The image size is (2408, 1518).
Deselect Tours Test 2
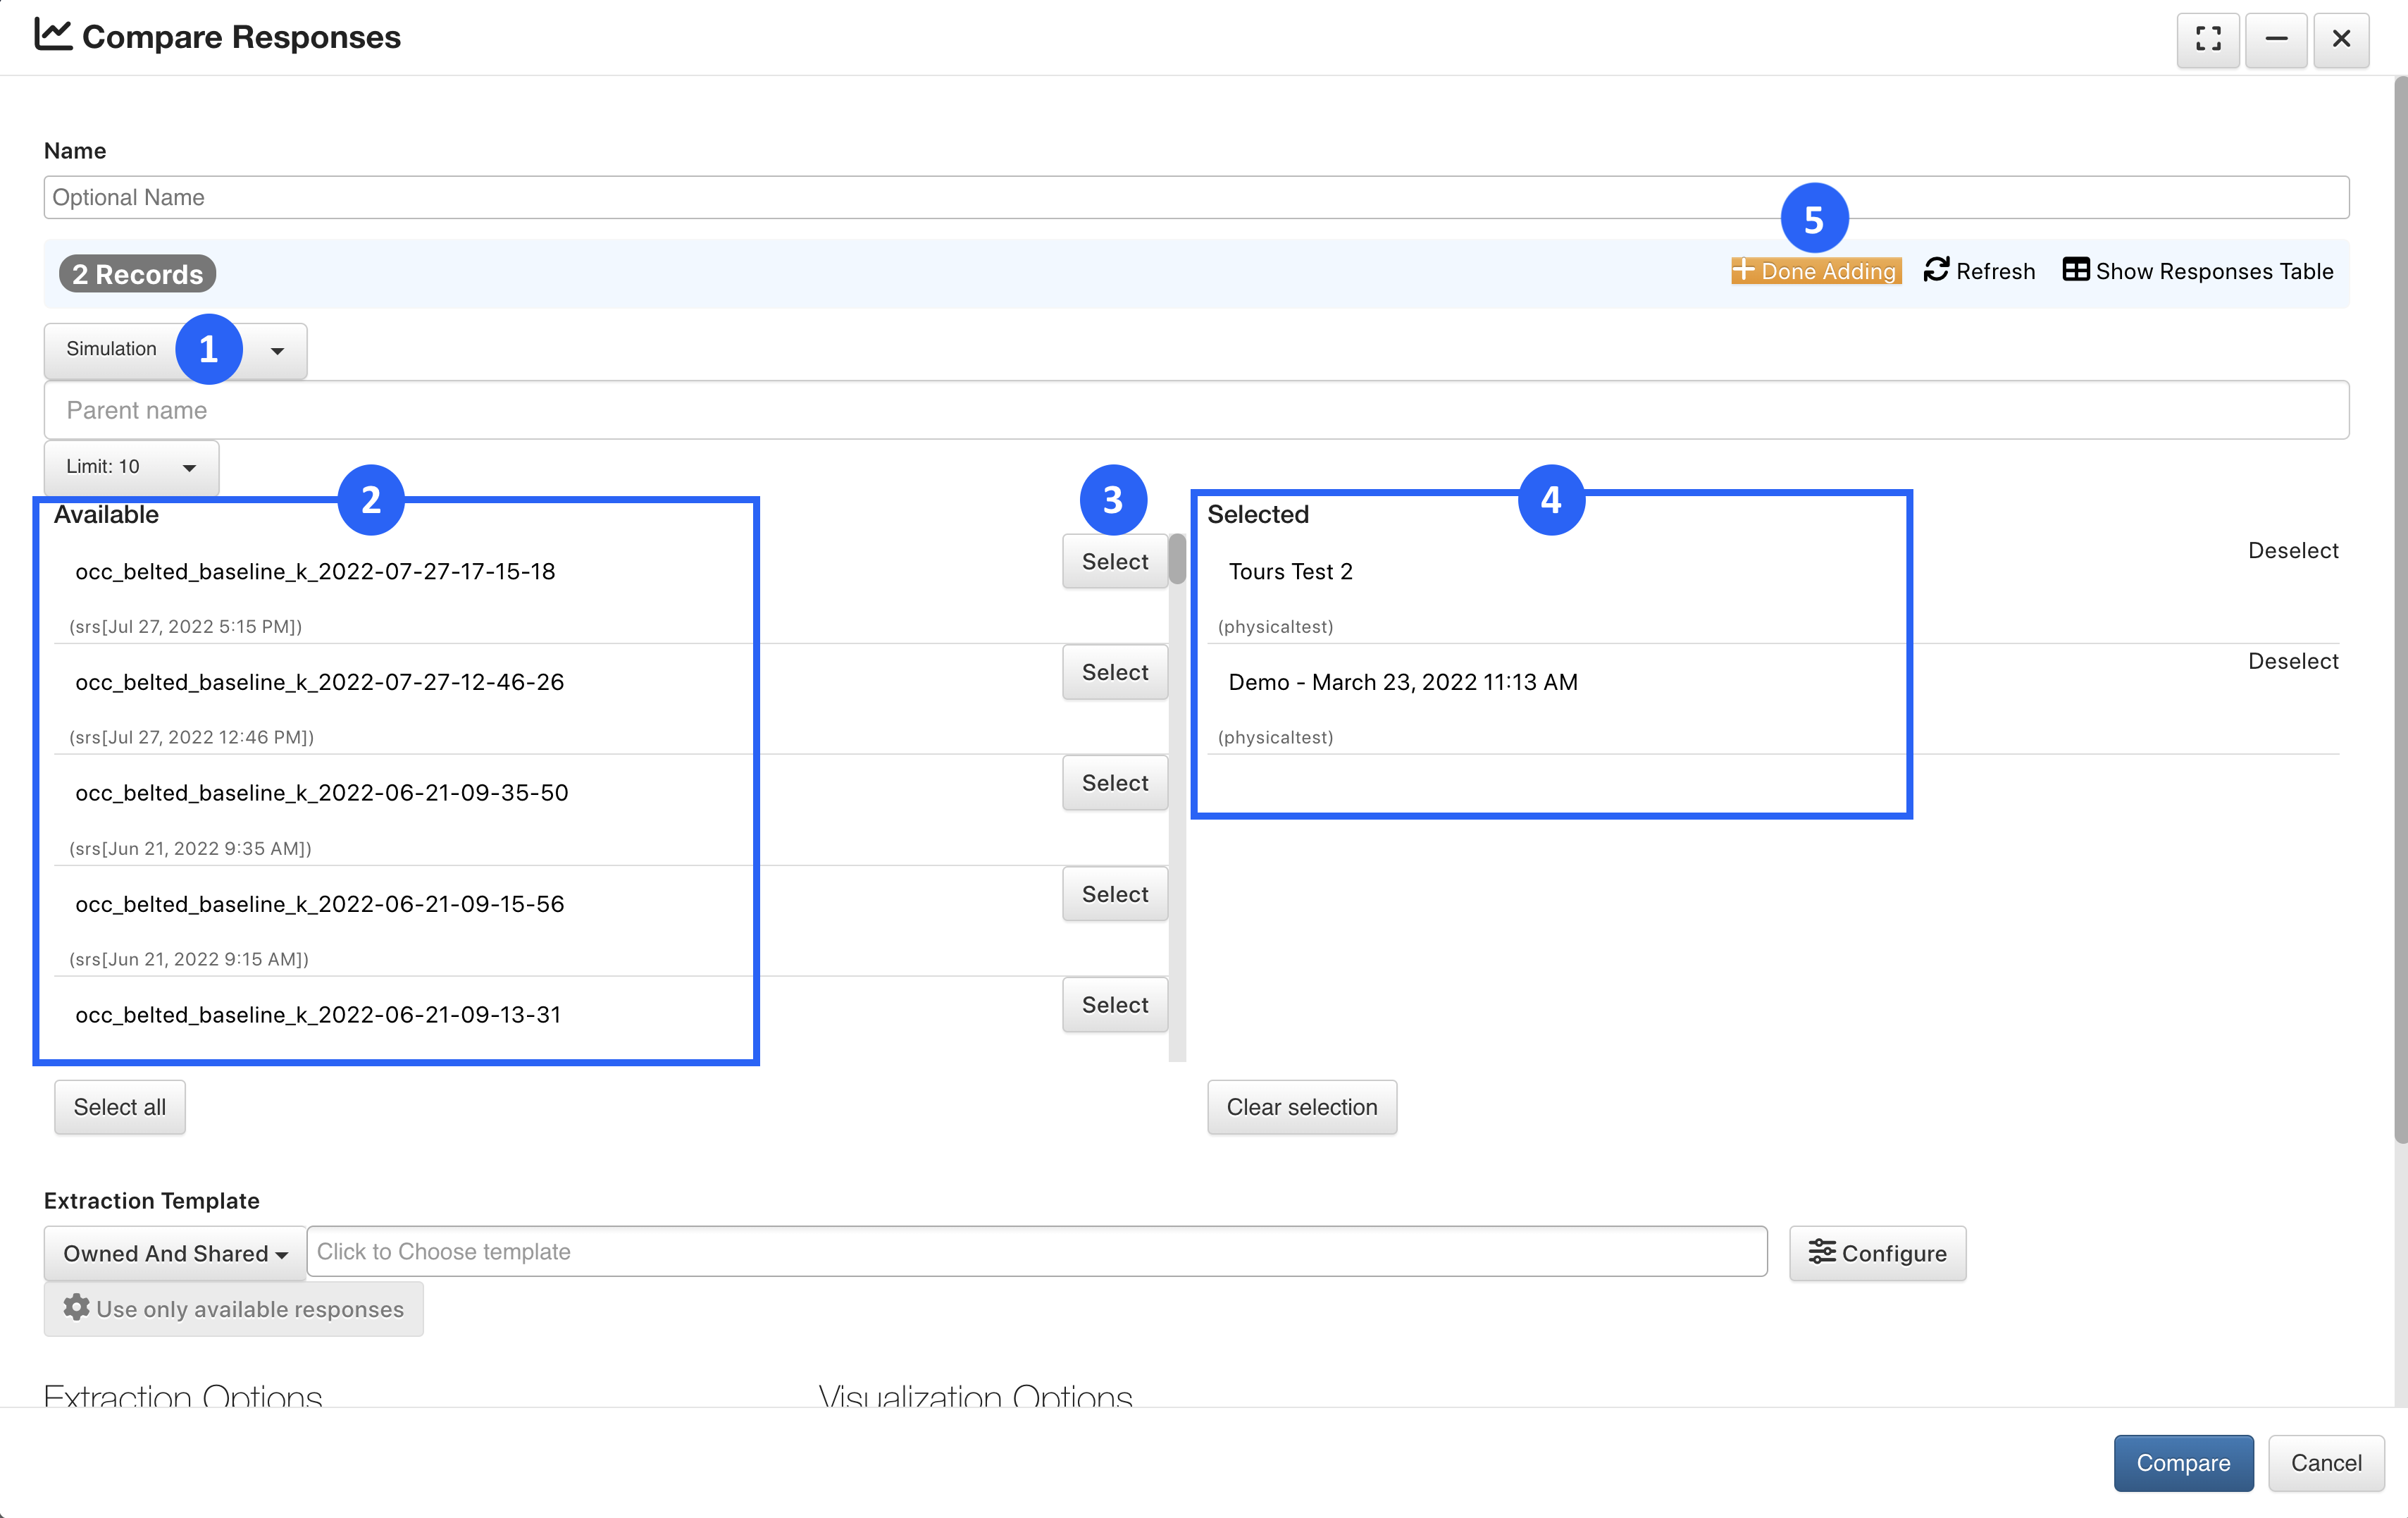pos(2292,551)
